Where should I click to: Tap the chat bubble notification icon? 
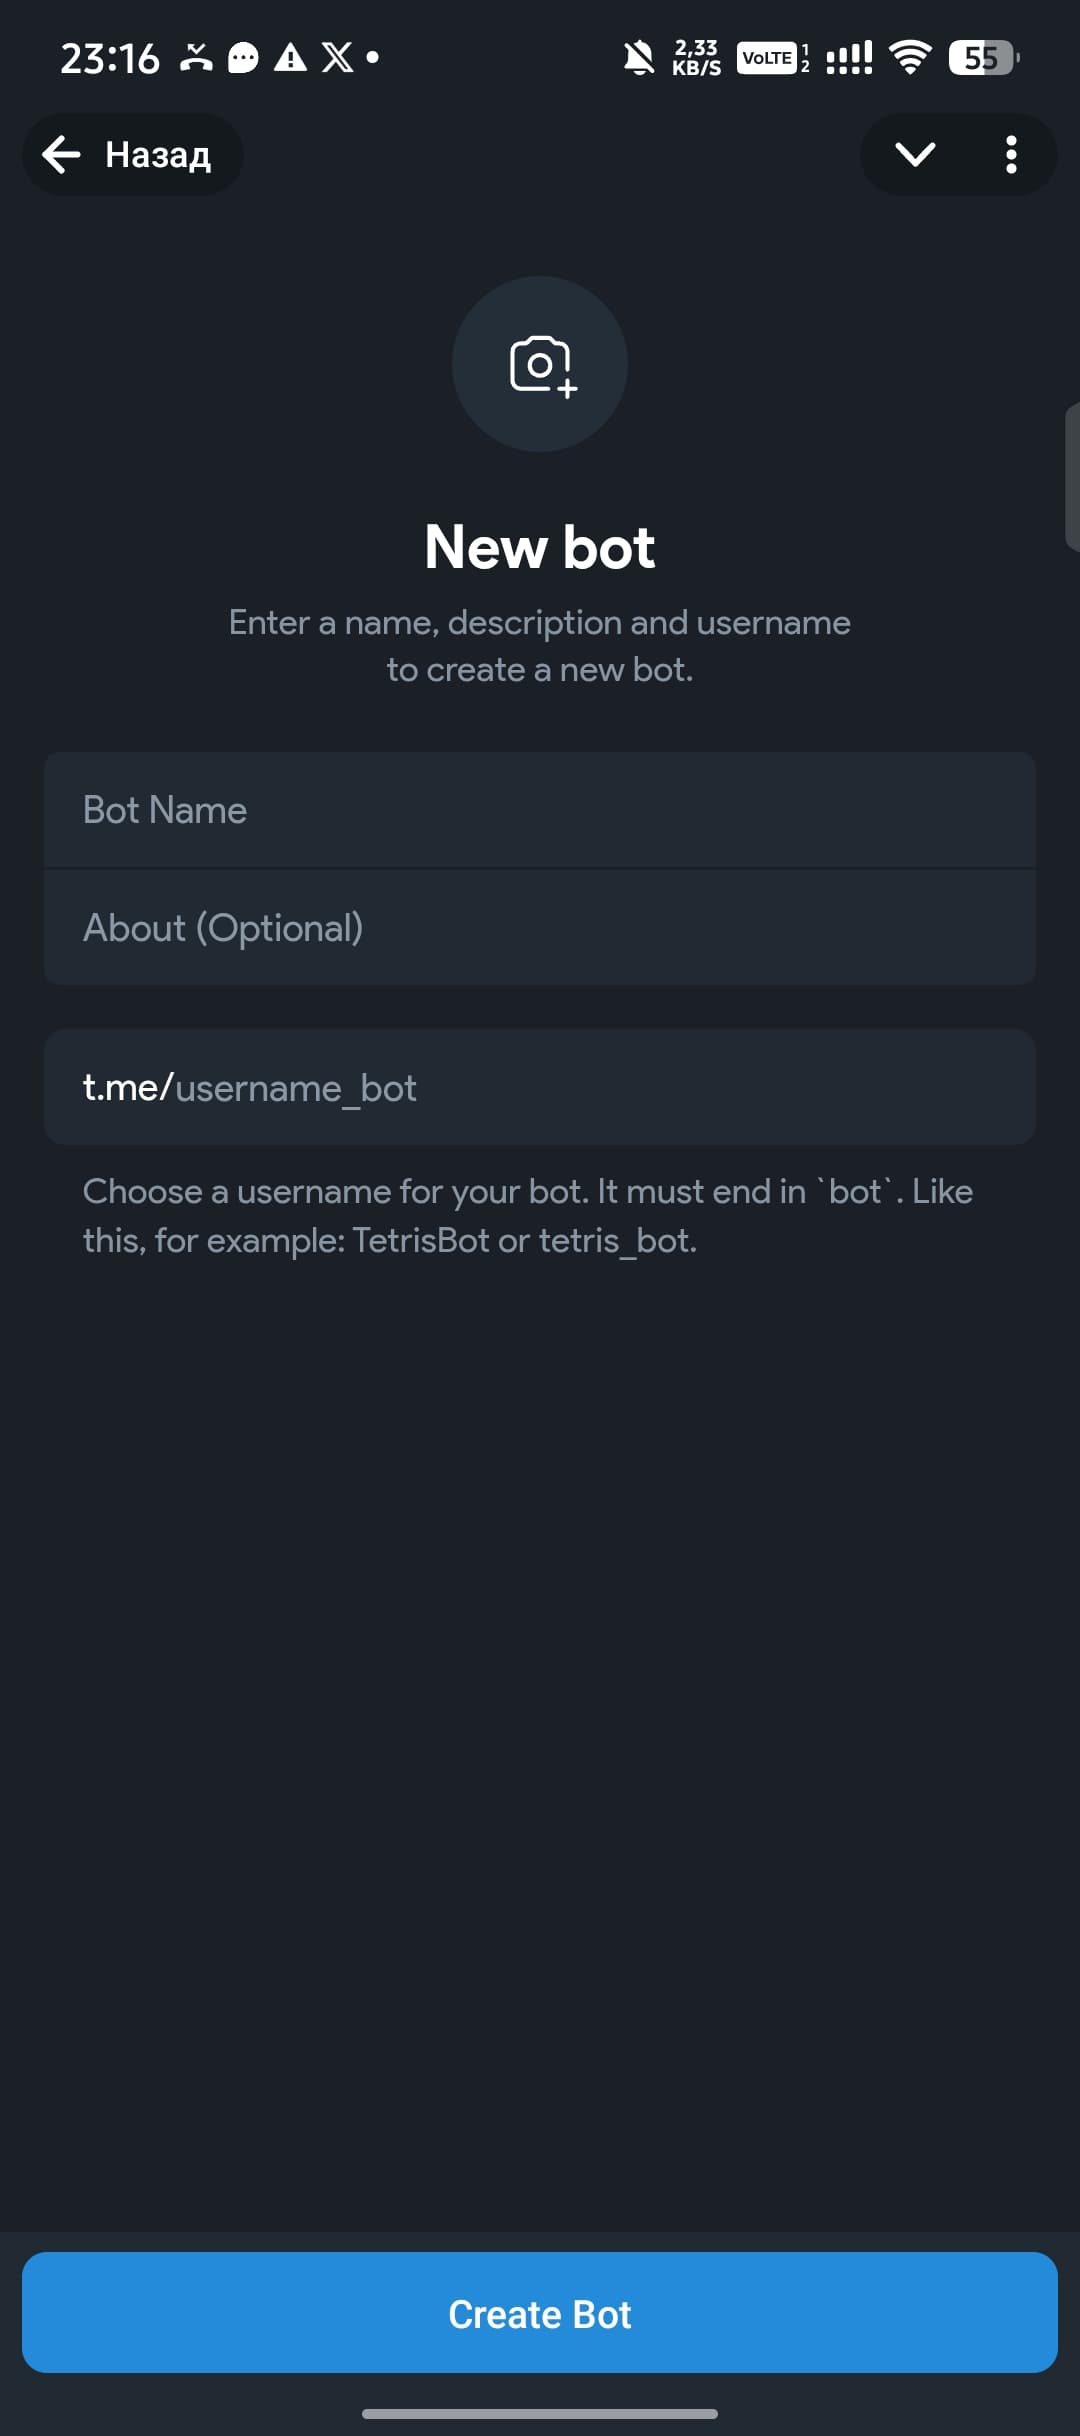coord(243,58)
